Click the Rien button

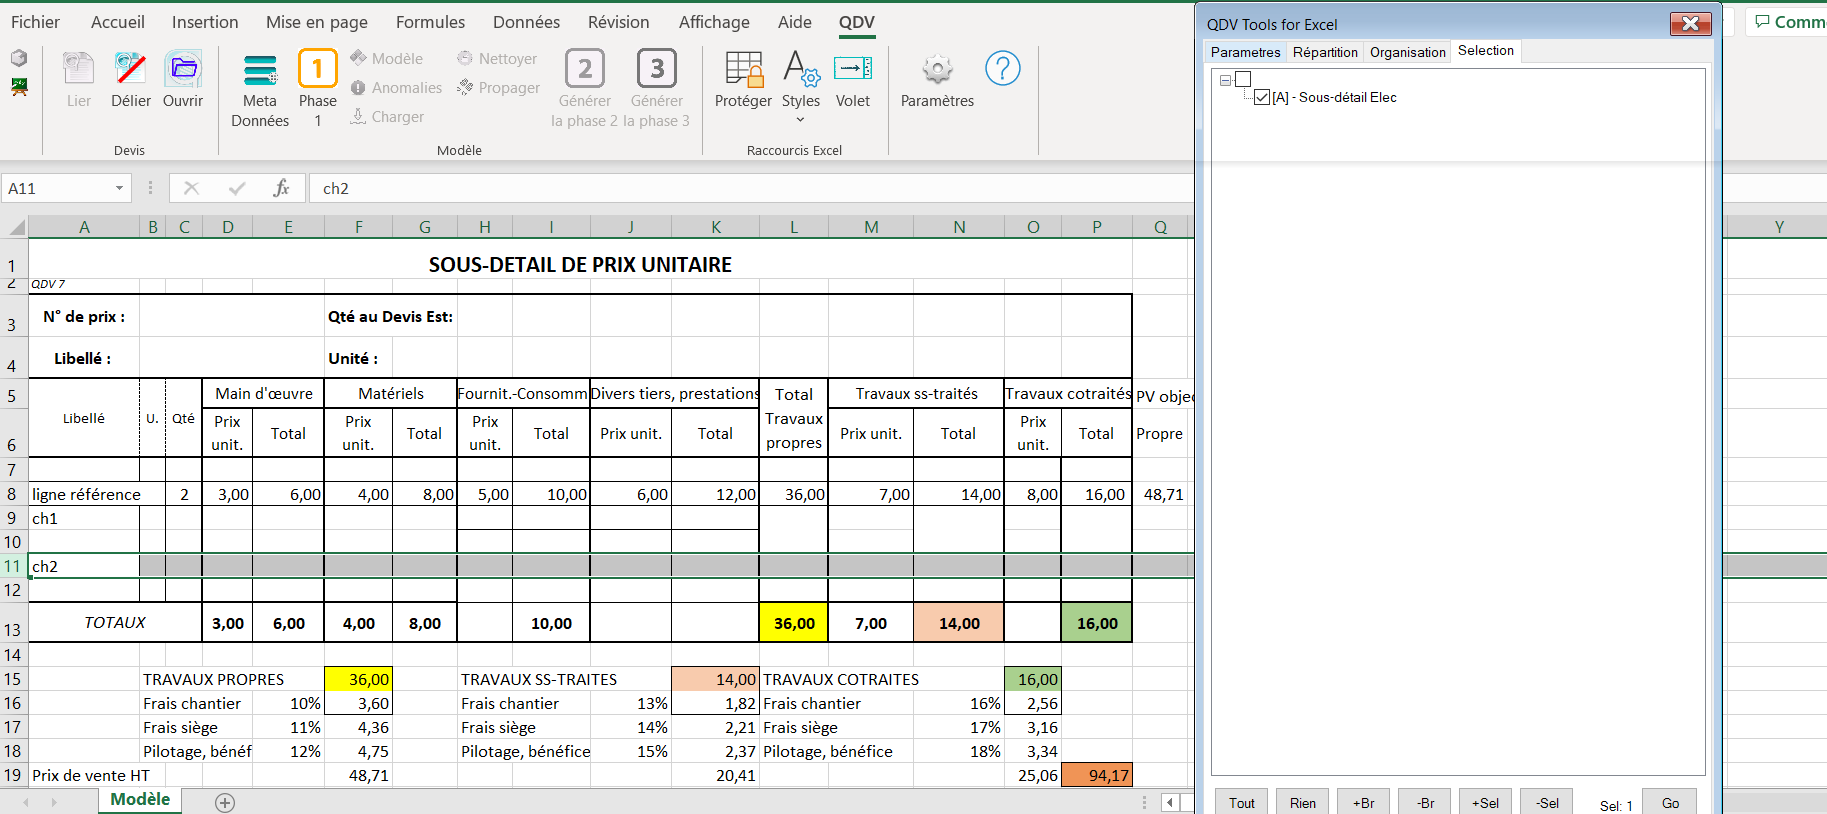click(1303, 803)
